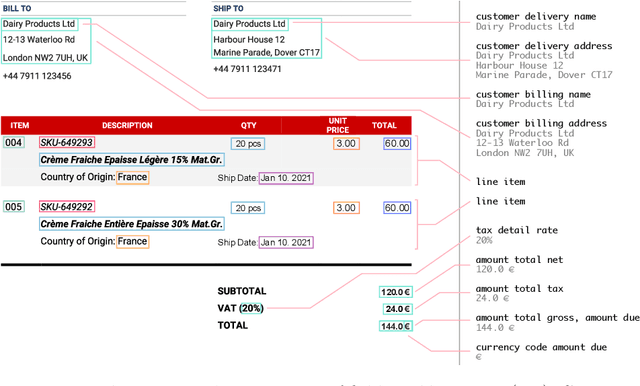
Task: Click the TOTAL label below VAT
Action: pyautogui.click(x=233, y=326)
